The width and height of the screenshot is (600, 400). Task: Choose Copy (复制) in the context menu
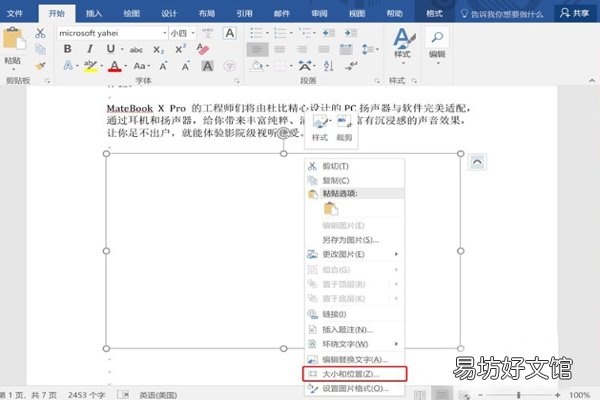pyautogui.click(x=354, y=180)
